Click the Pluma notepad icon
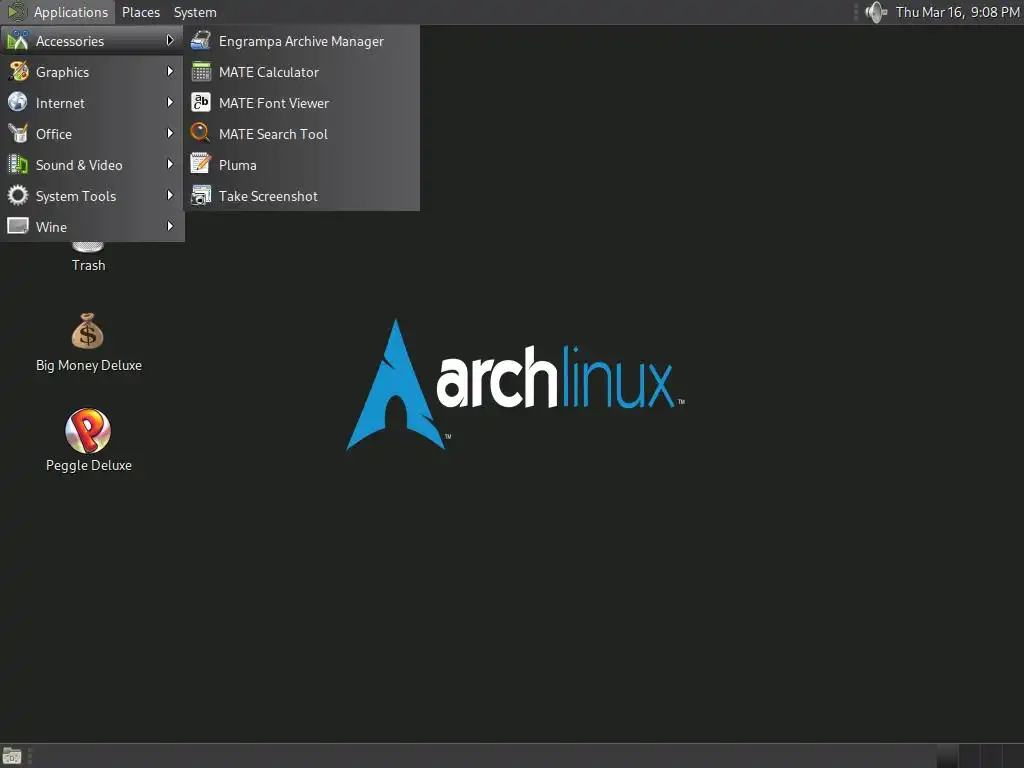This screenshot has height=768, width=1024. 200,164
